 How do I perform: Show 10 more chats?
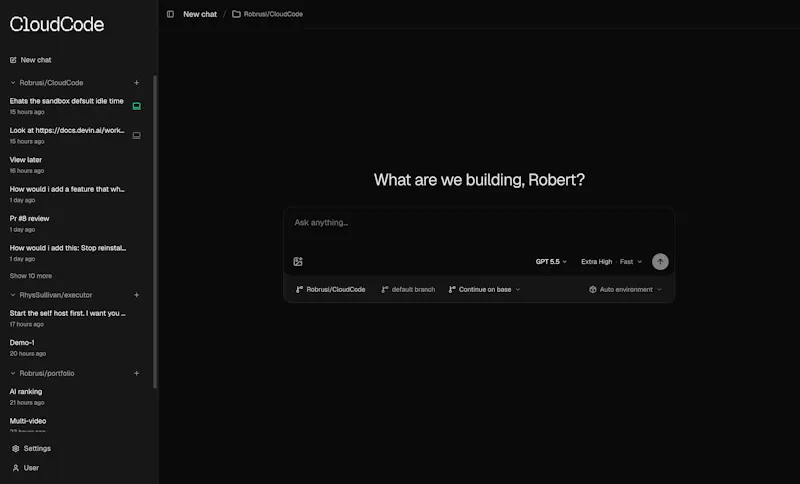[31, 276]
